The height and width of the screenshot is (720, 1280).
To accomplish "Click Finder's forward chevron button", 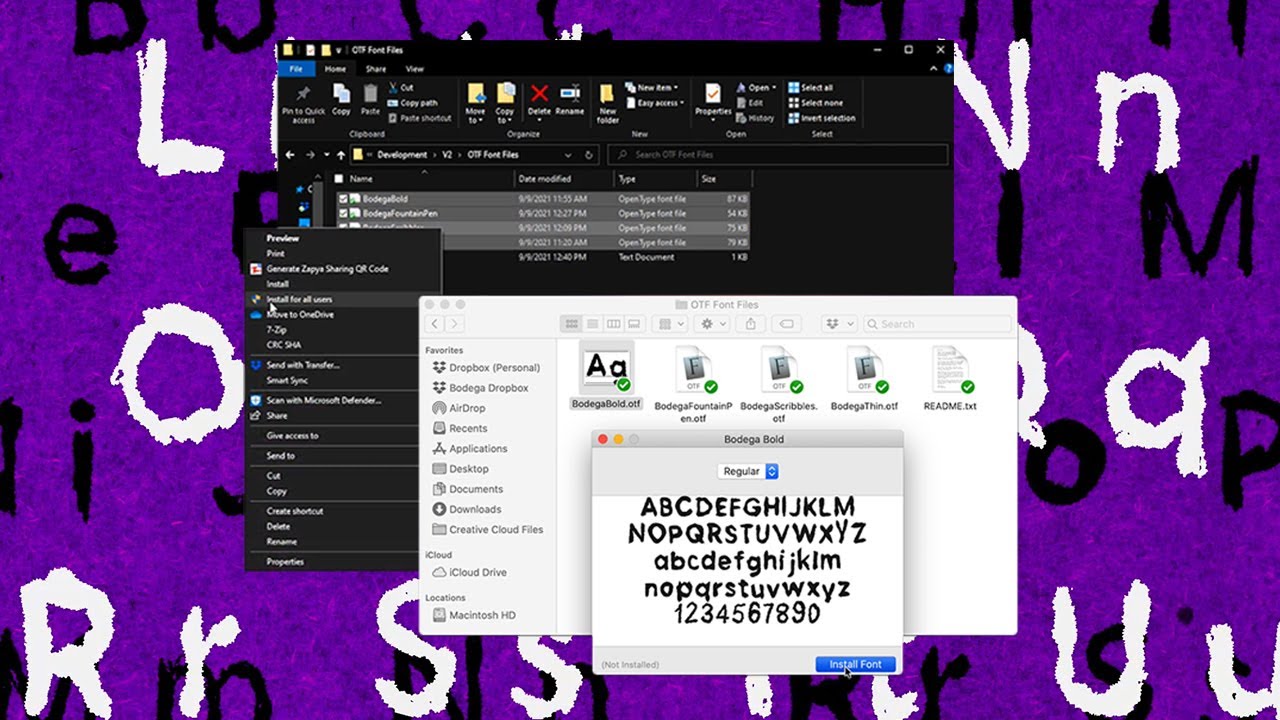I will 455,324.
